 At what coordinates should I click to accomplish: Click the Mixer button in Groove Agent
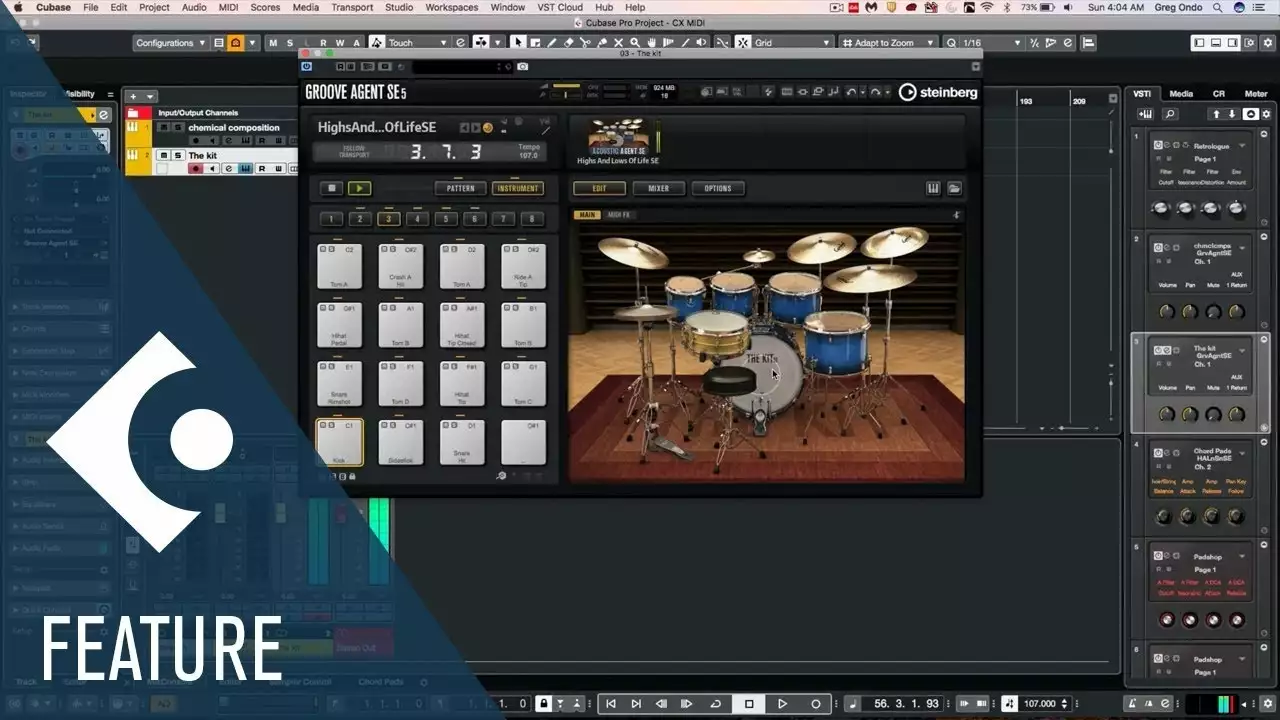pos(658,188)
